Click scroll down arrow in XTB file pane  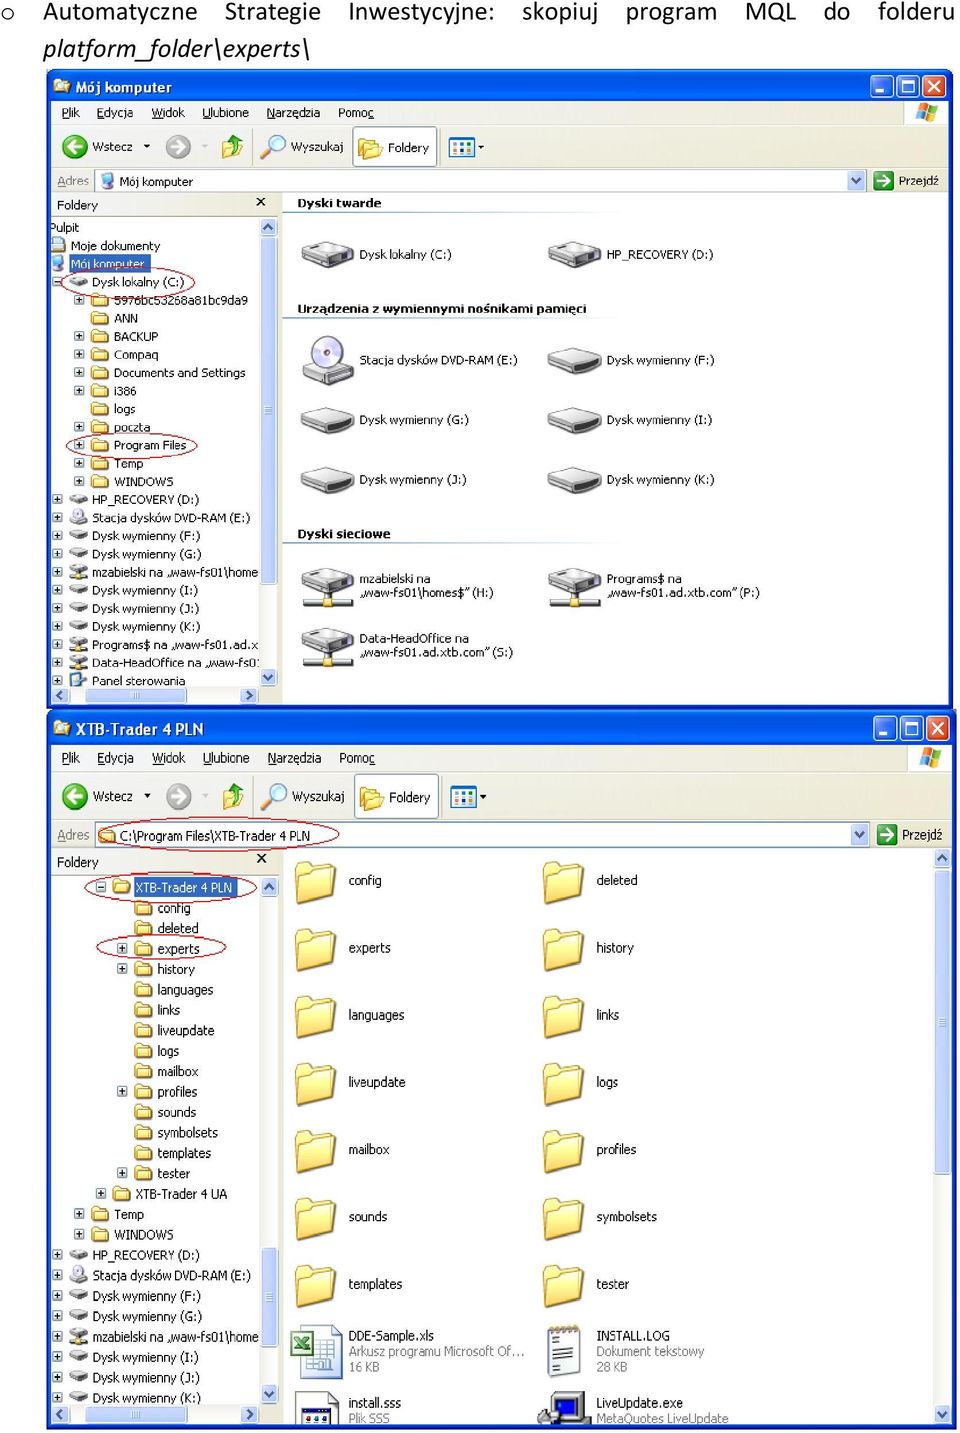[x=942, y=1414]
